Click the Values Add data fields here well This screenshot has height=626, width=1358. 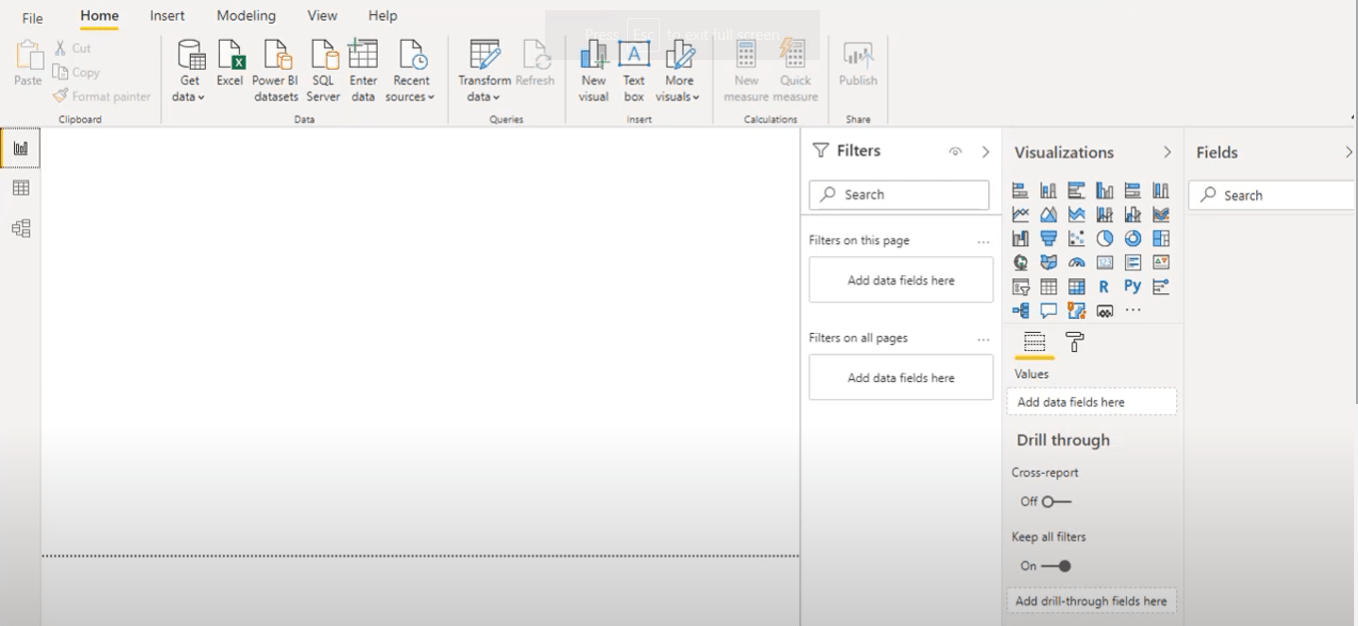pyautogui.click(x=1091, y=402)
